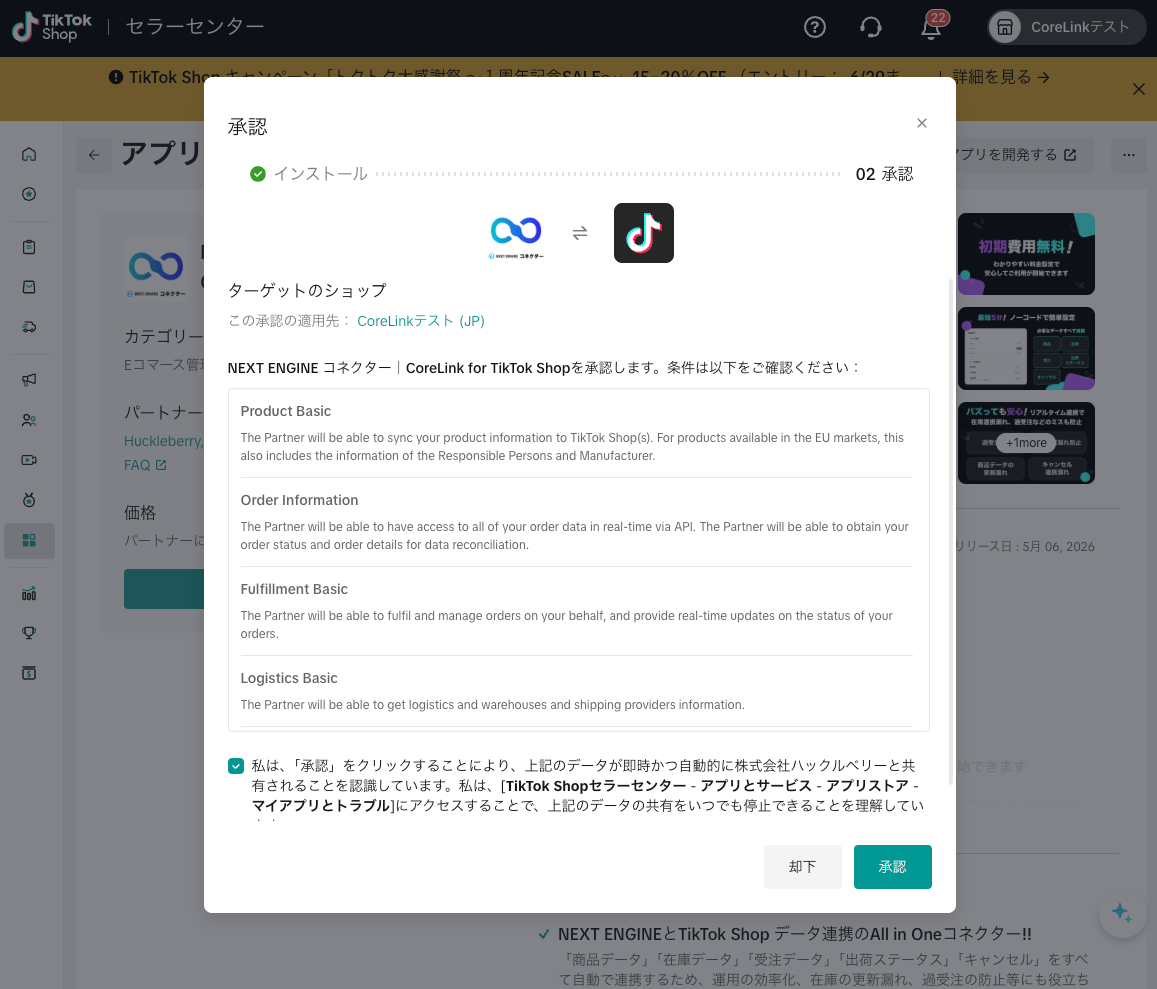Click the Logistics Basic permission heading

(289, 678)
